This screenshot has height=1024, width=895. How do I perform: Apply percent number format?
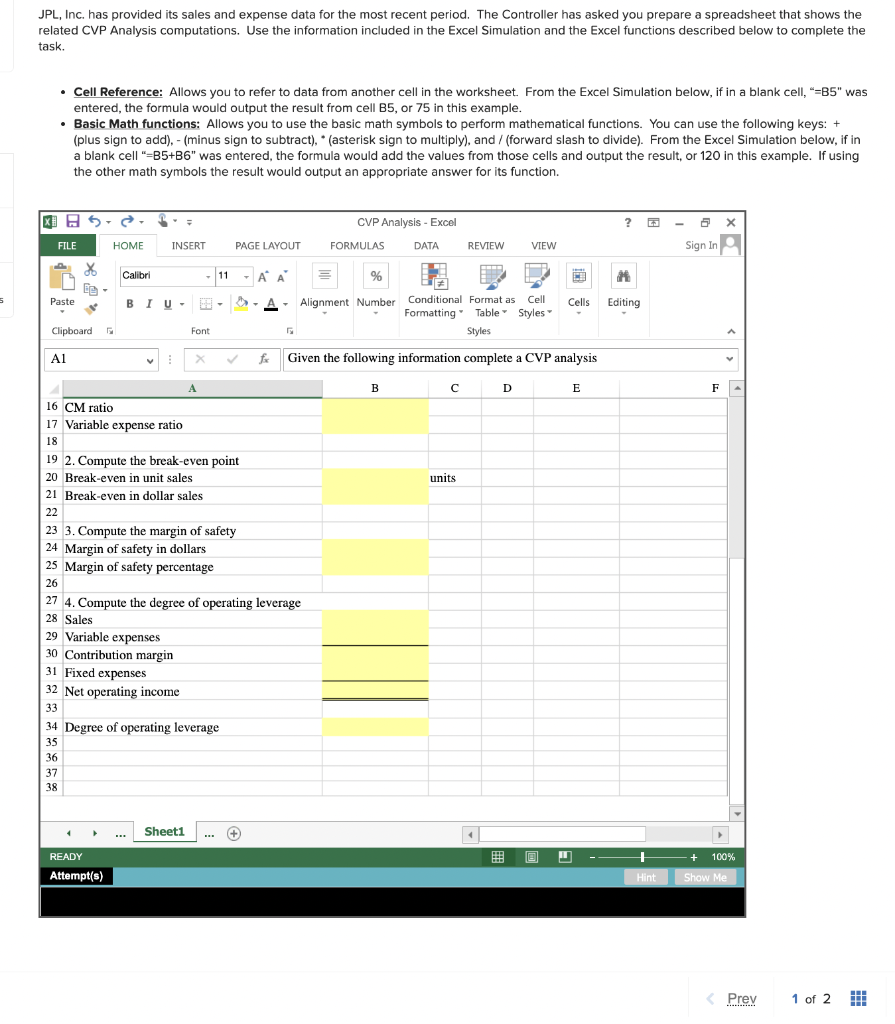coord(376,274)
